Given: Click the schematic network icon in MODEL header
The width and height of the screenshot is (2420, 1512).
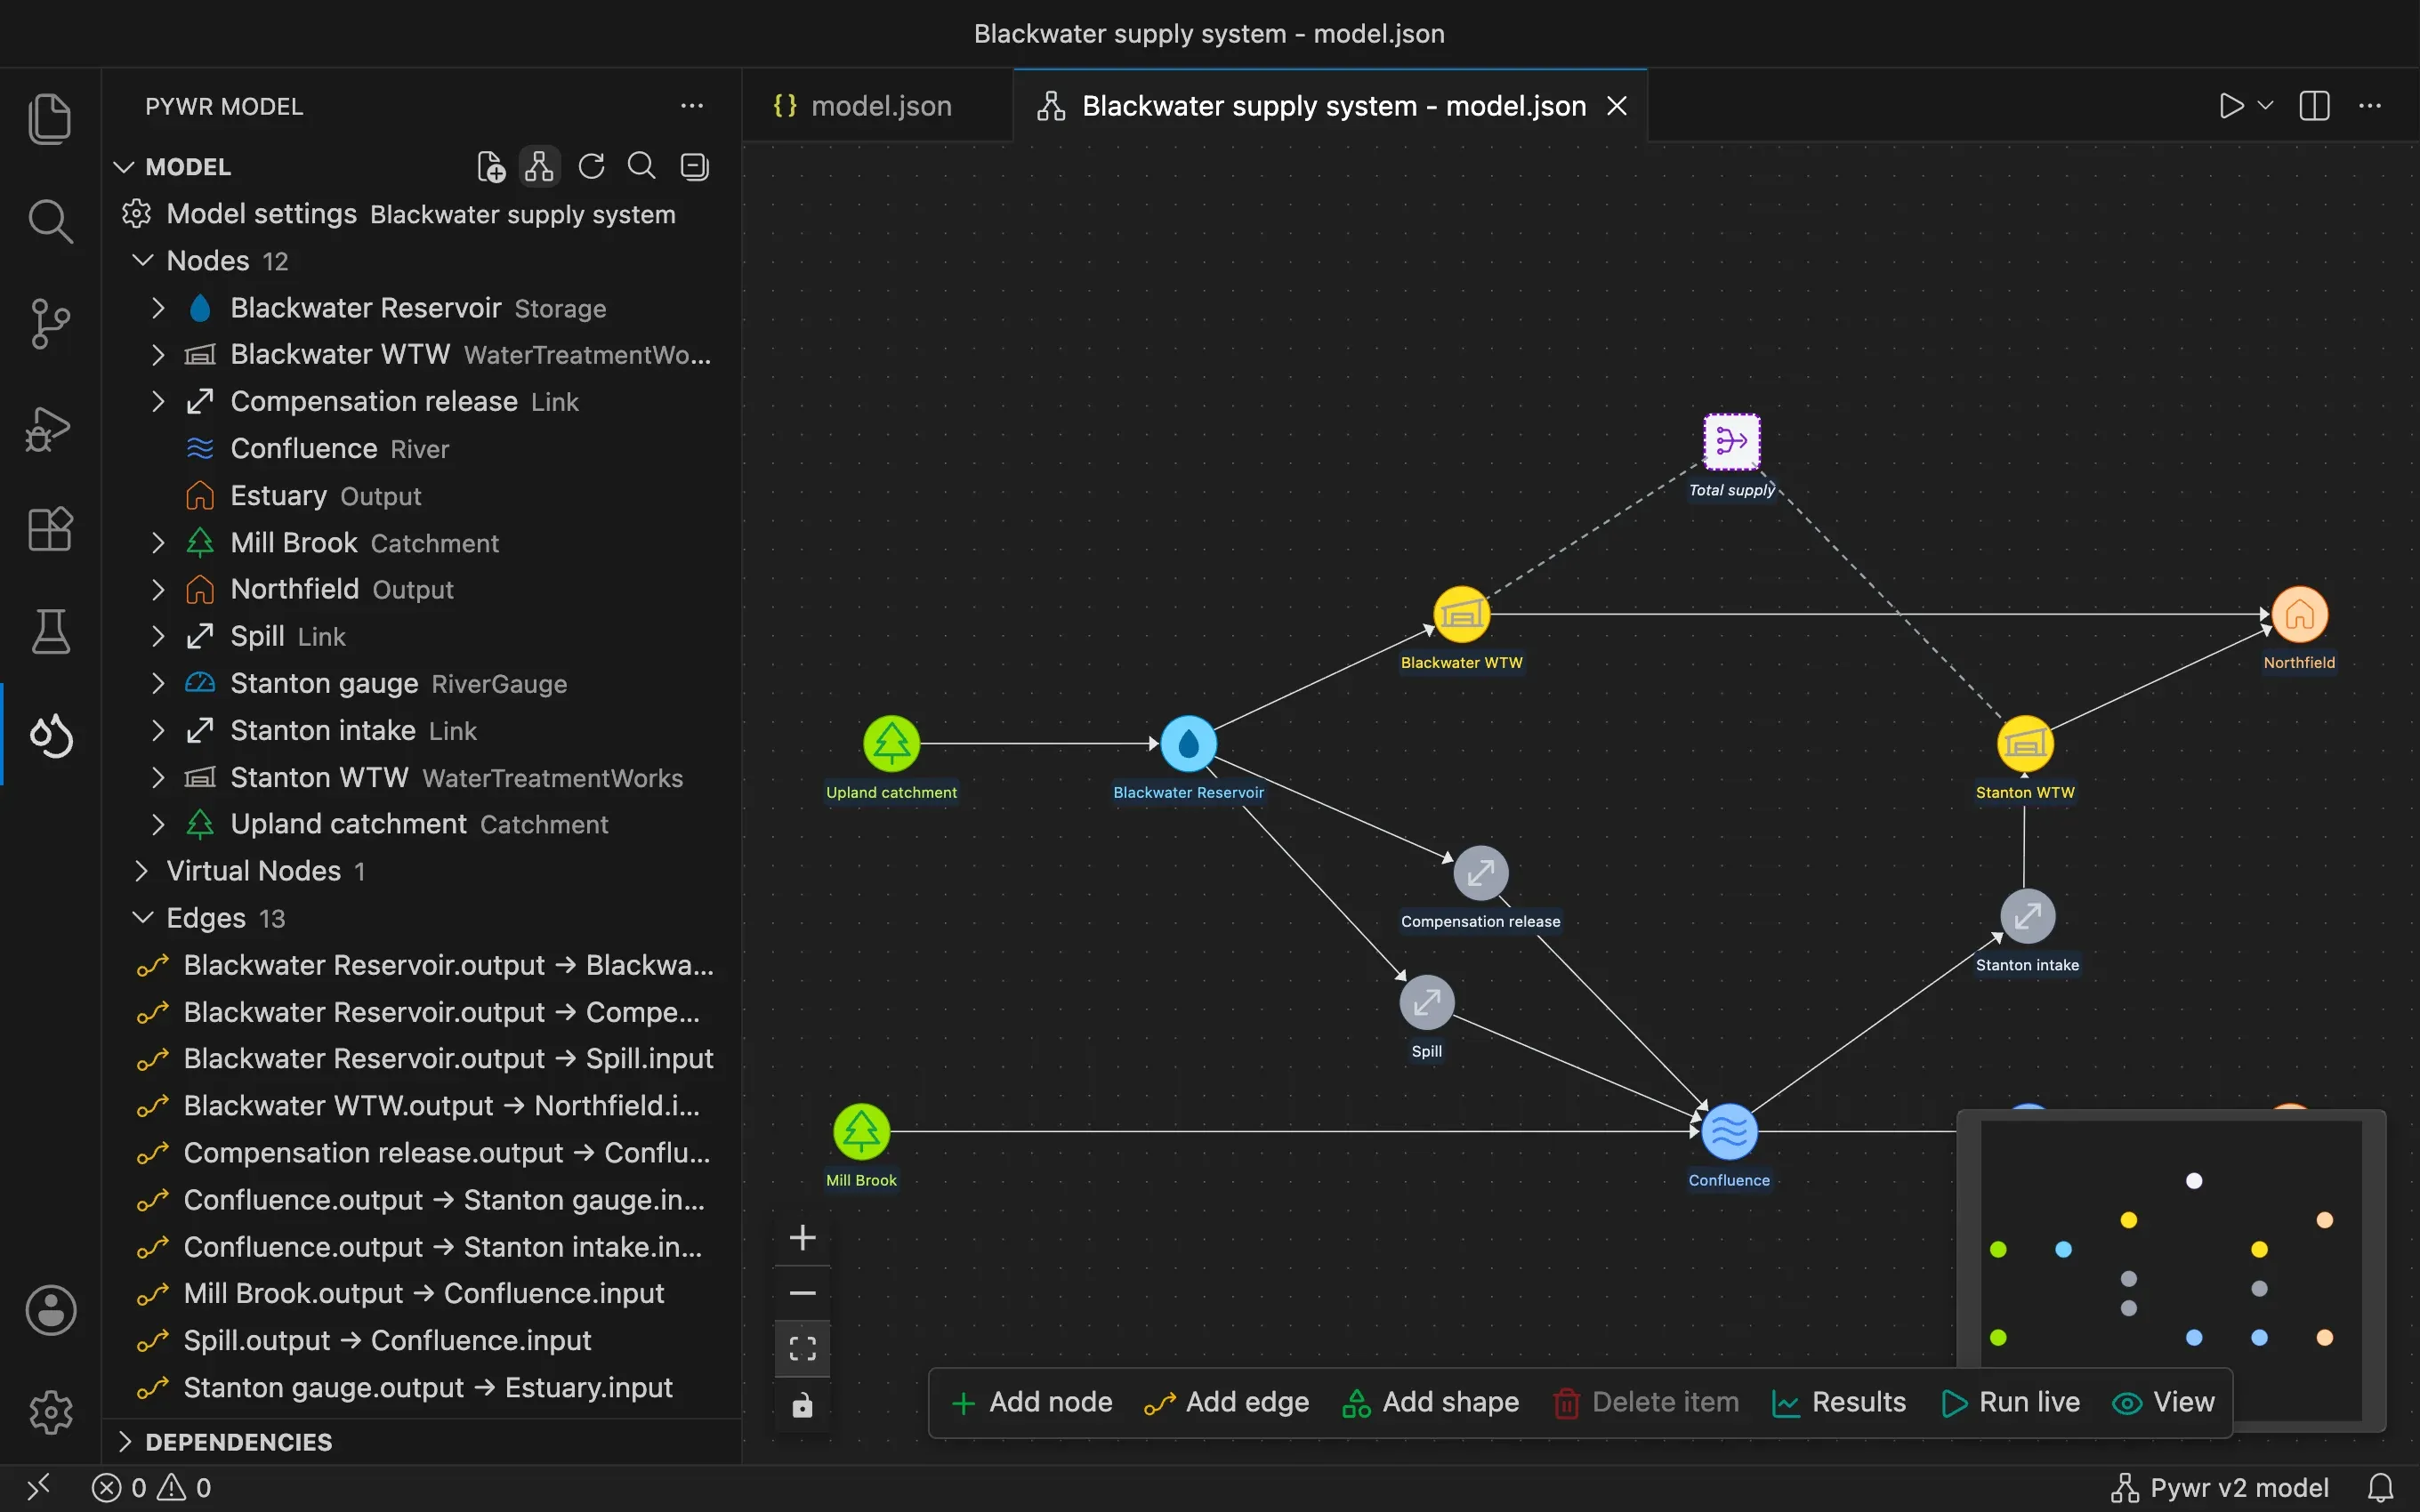Looking at the screenshot, I should coord(540,166).
